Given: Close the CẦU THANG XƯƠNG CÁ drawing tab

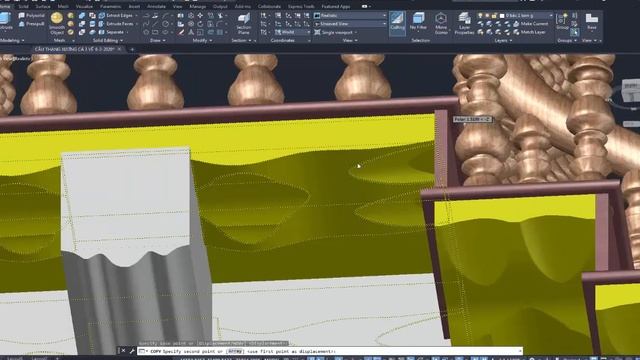Looking at the screenshot, I should click(119, 49).
